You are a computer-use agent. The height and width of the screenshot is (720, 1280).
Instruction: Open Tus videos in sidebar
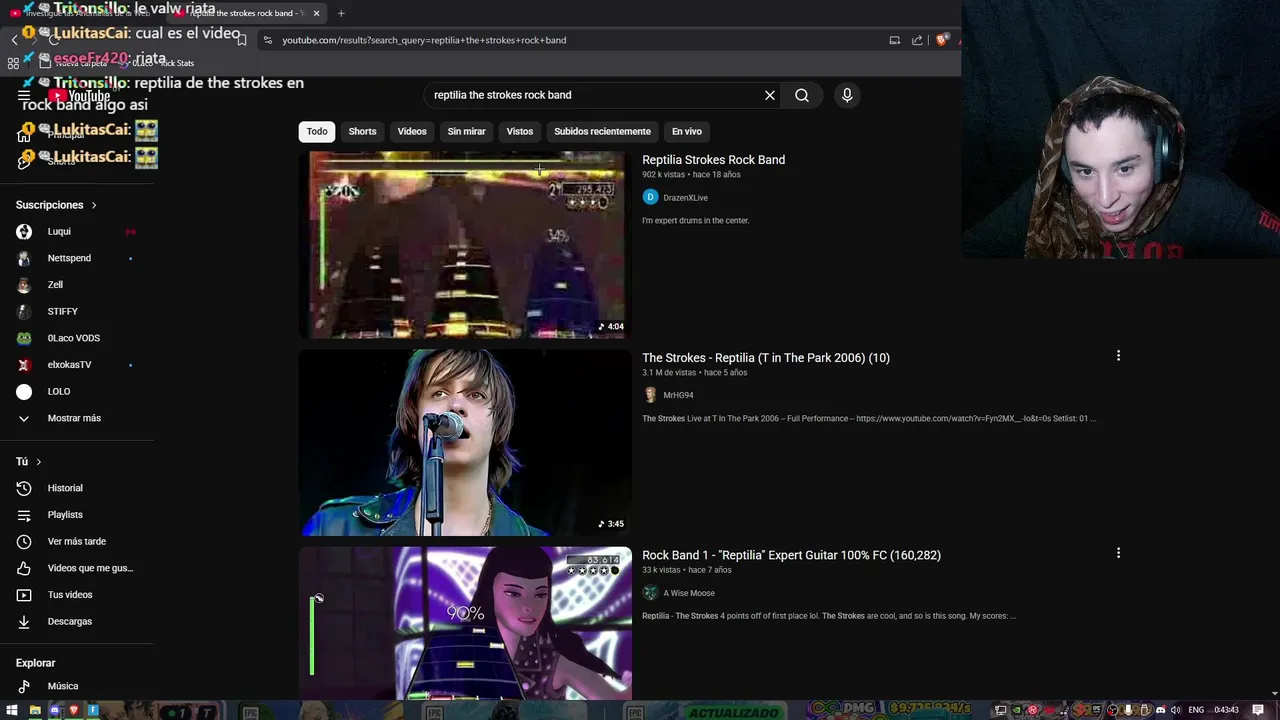[77, 595]
